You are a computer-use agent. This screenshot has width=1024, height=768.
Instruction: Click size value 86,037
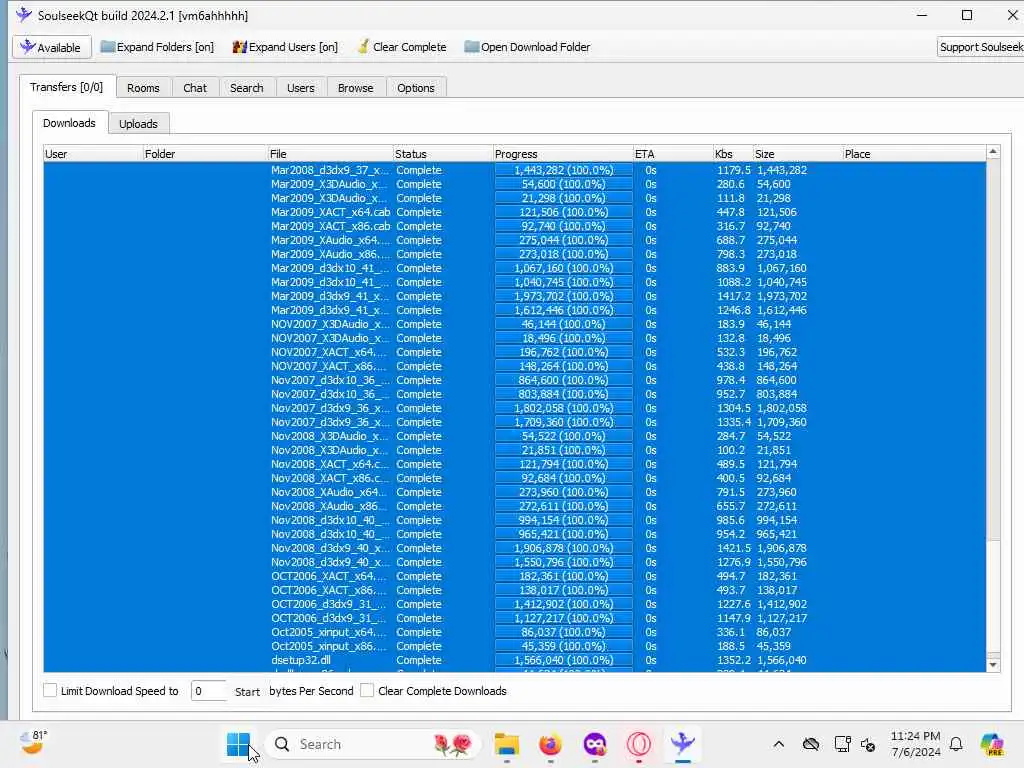(774, 632)
